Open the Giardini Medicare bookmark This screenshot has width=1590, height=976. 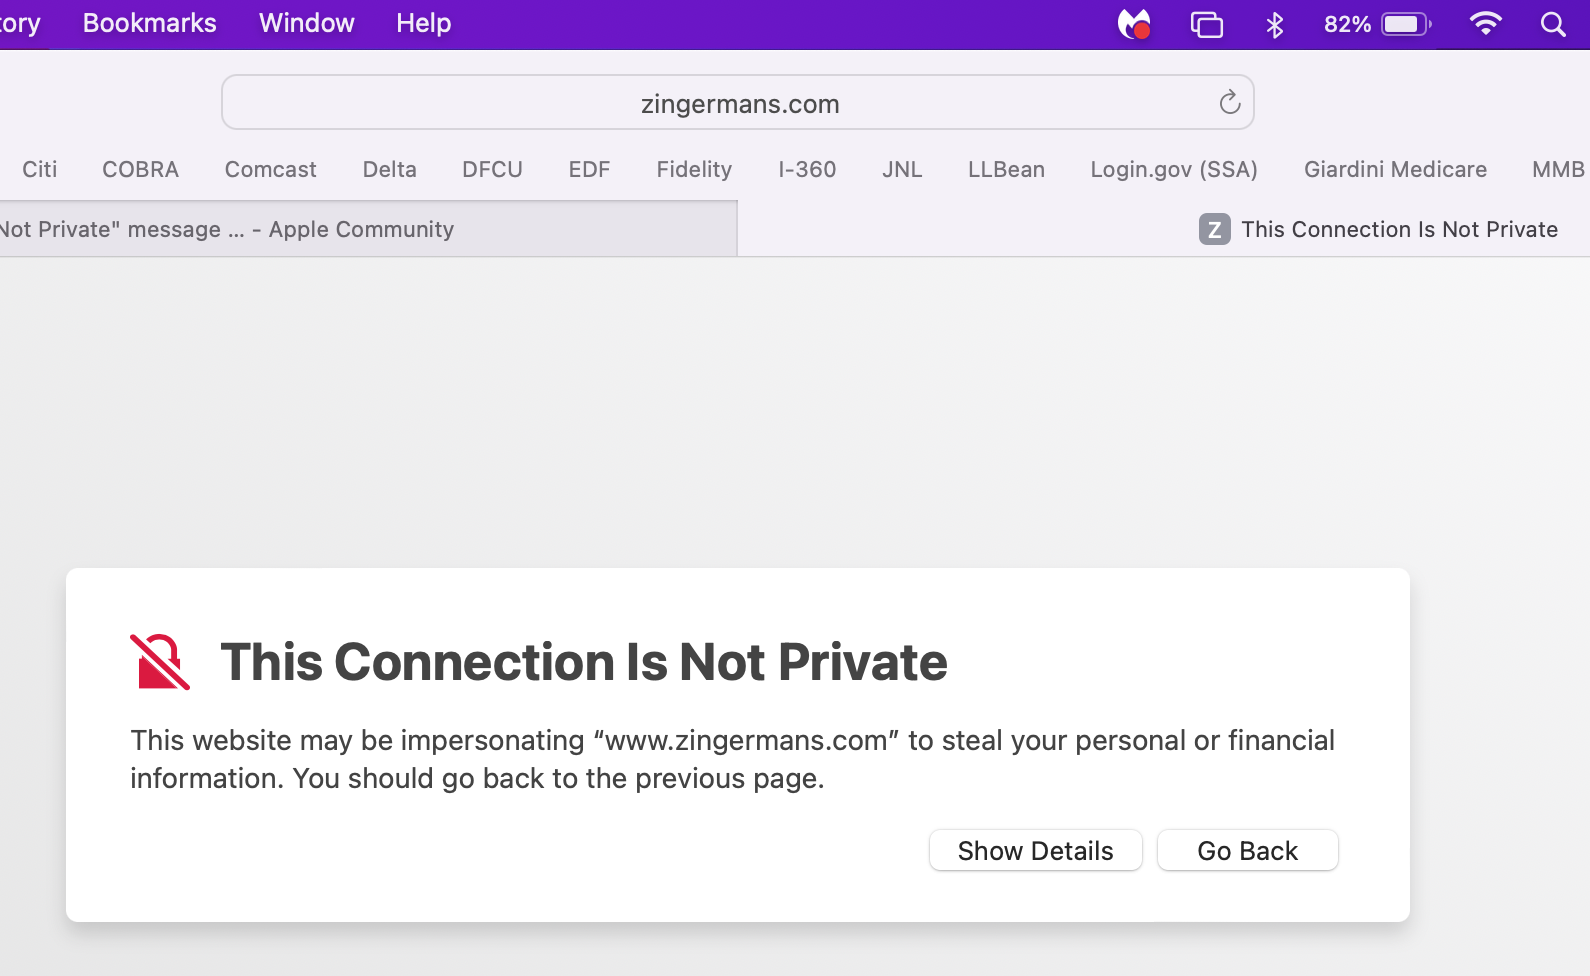1395,169
